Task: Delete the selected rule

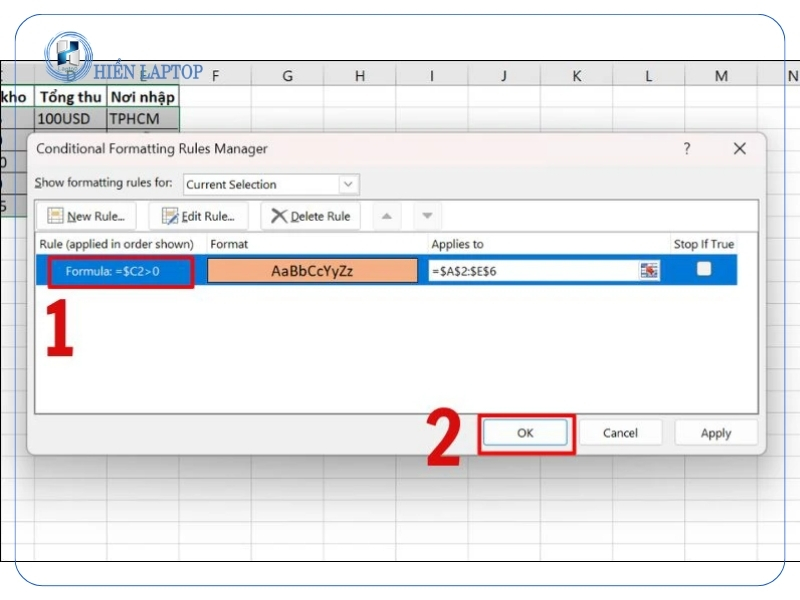Action: (311, 216)
